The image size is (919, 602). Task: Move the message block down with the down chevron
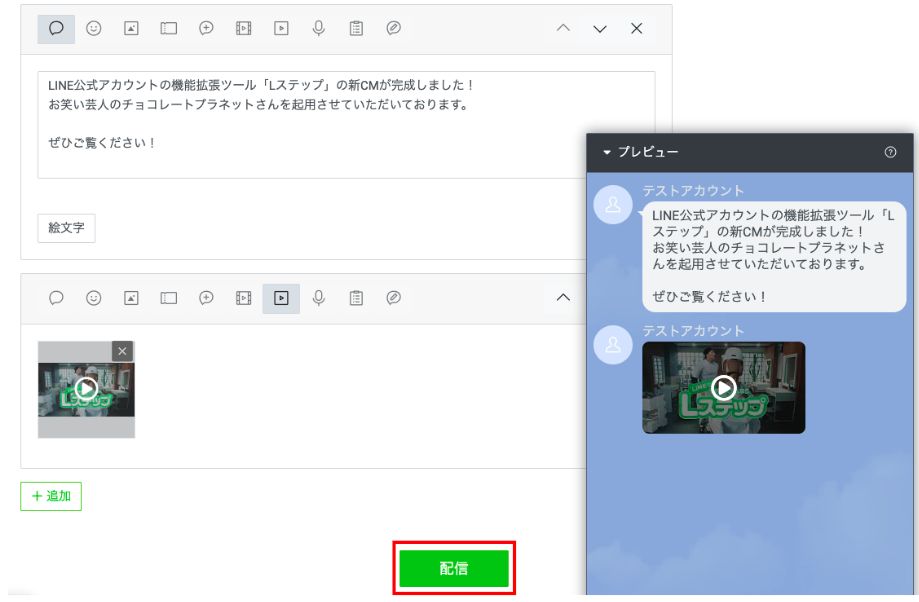(x=599, y=29)
